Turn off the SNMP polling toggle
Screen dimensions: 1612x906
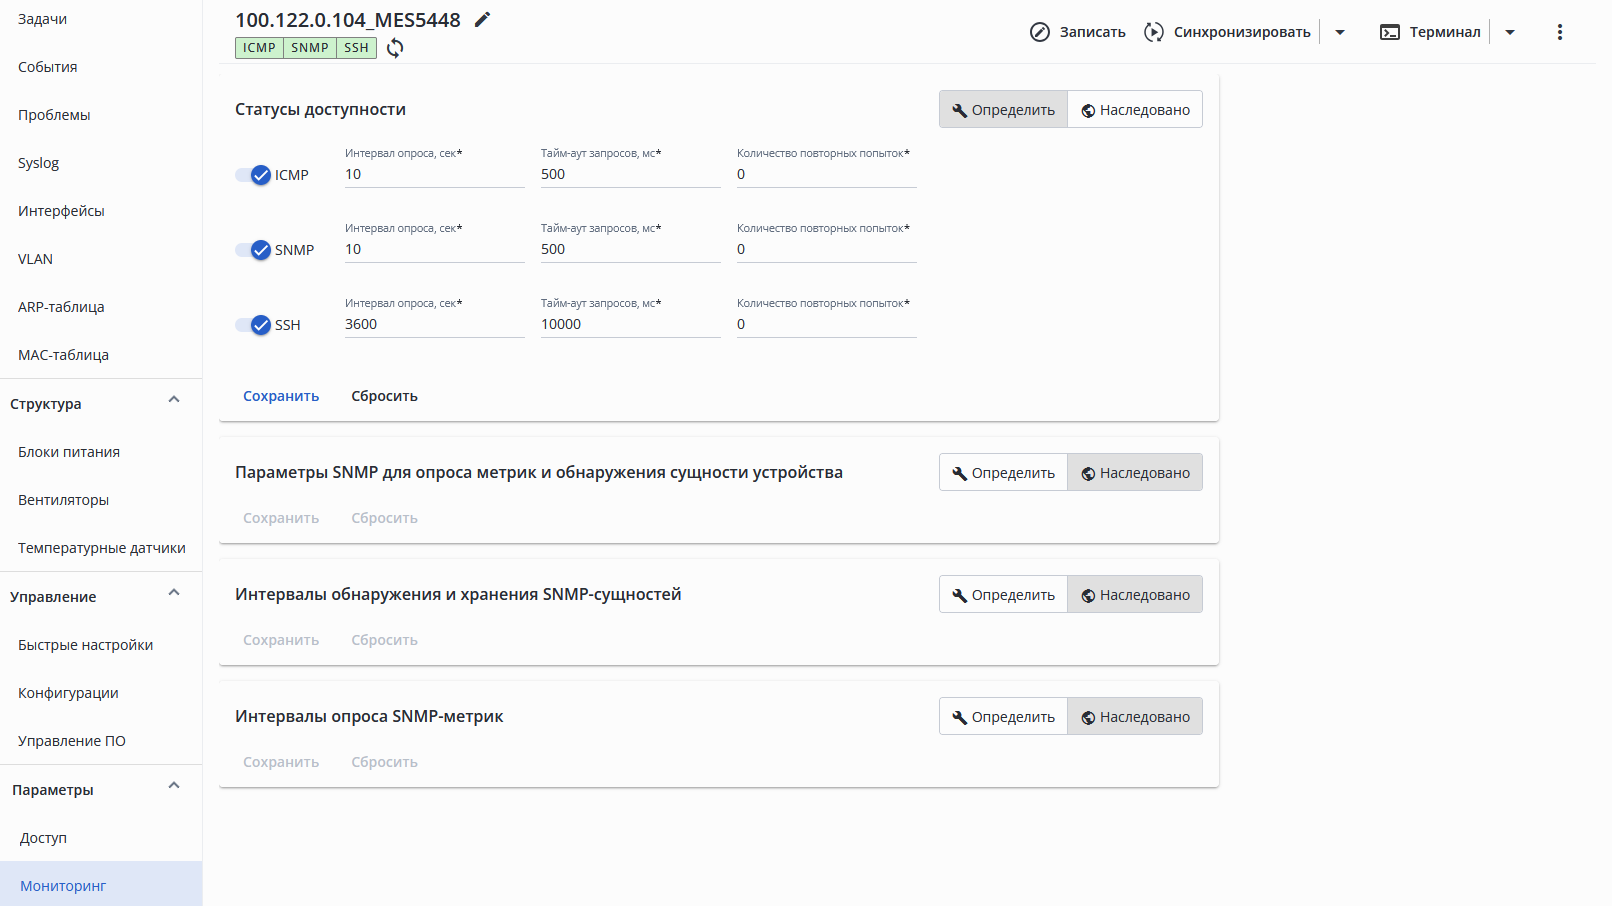click(254, 250)
